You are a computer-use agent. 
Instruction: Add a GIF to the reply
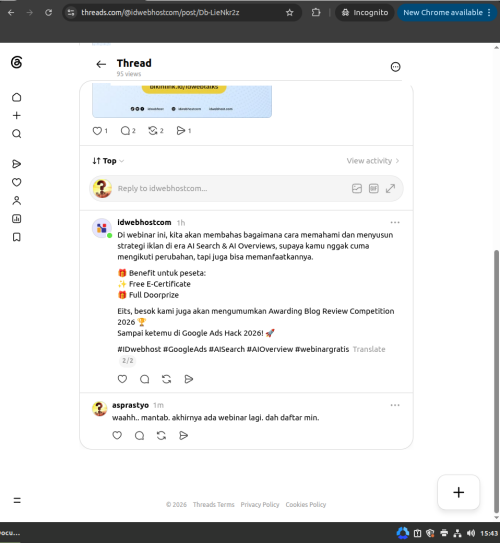pos(374,188)
